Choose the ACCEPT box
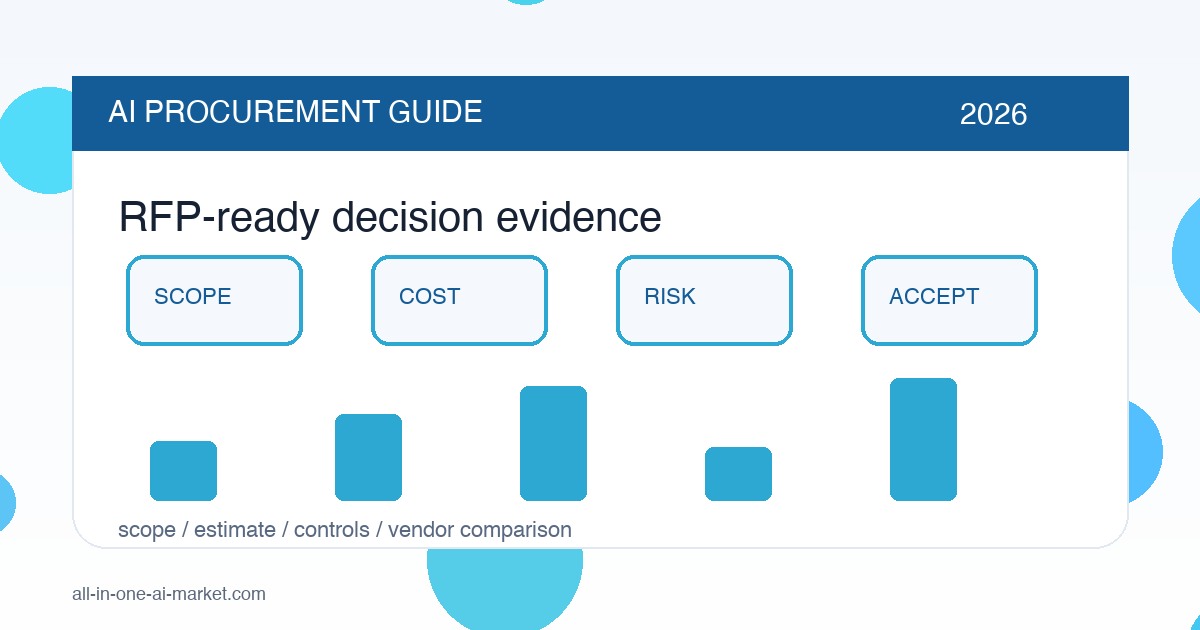This screenshot has height=630, width=1200. point(949,300)
